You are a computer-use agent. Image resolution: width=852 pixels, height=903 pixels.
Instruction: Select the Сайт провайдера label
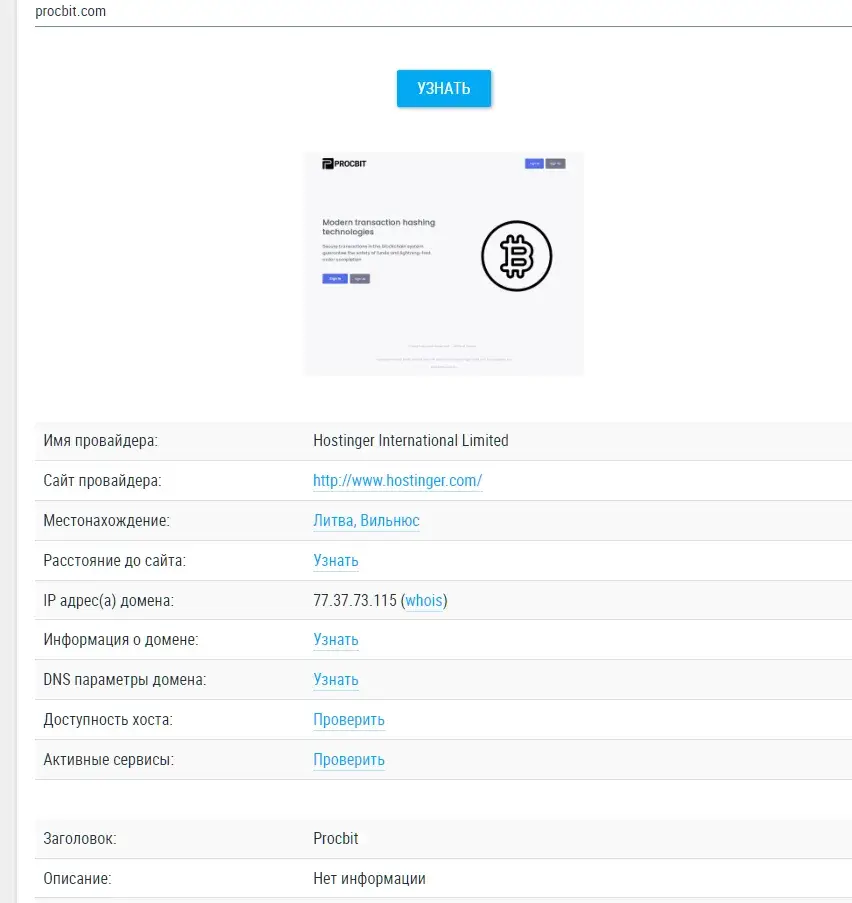click(103, 480)
